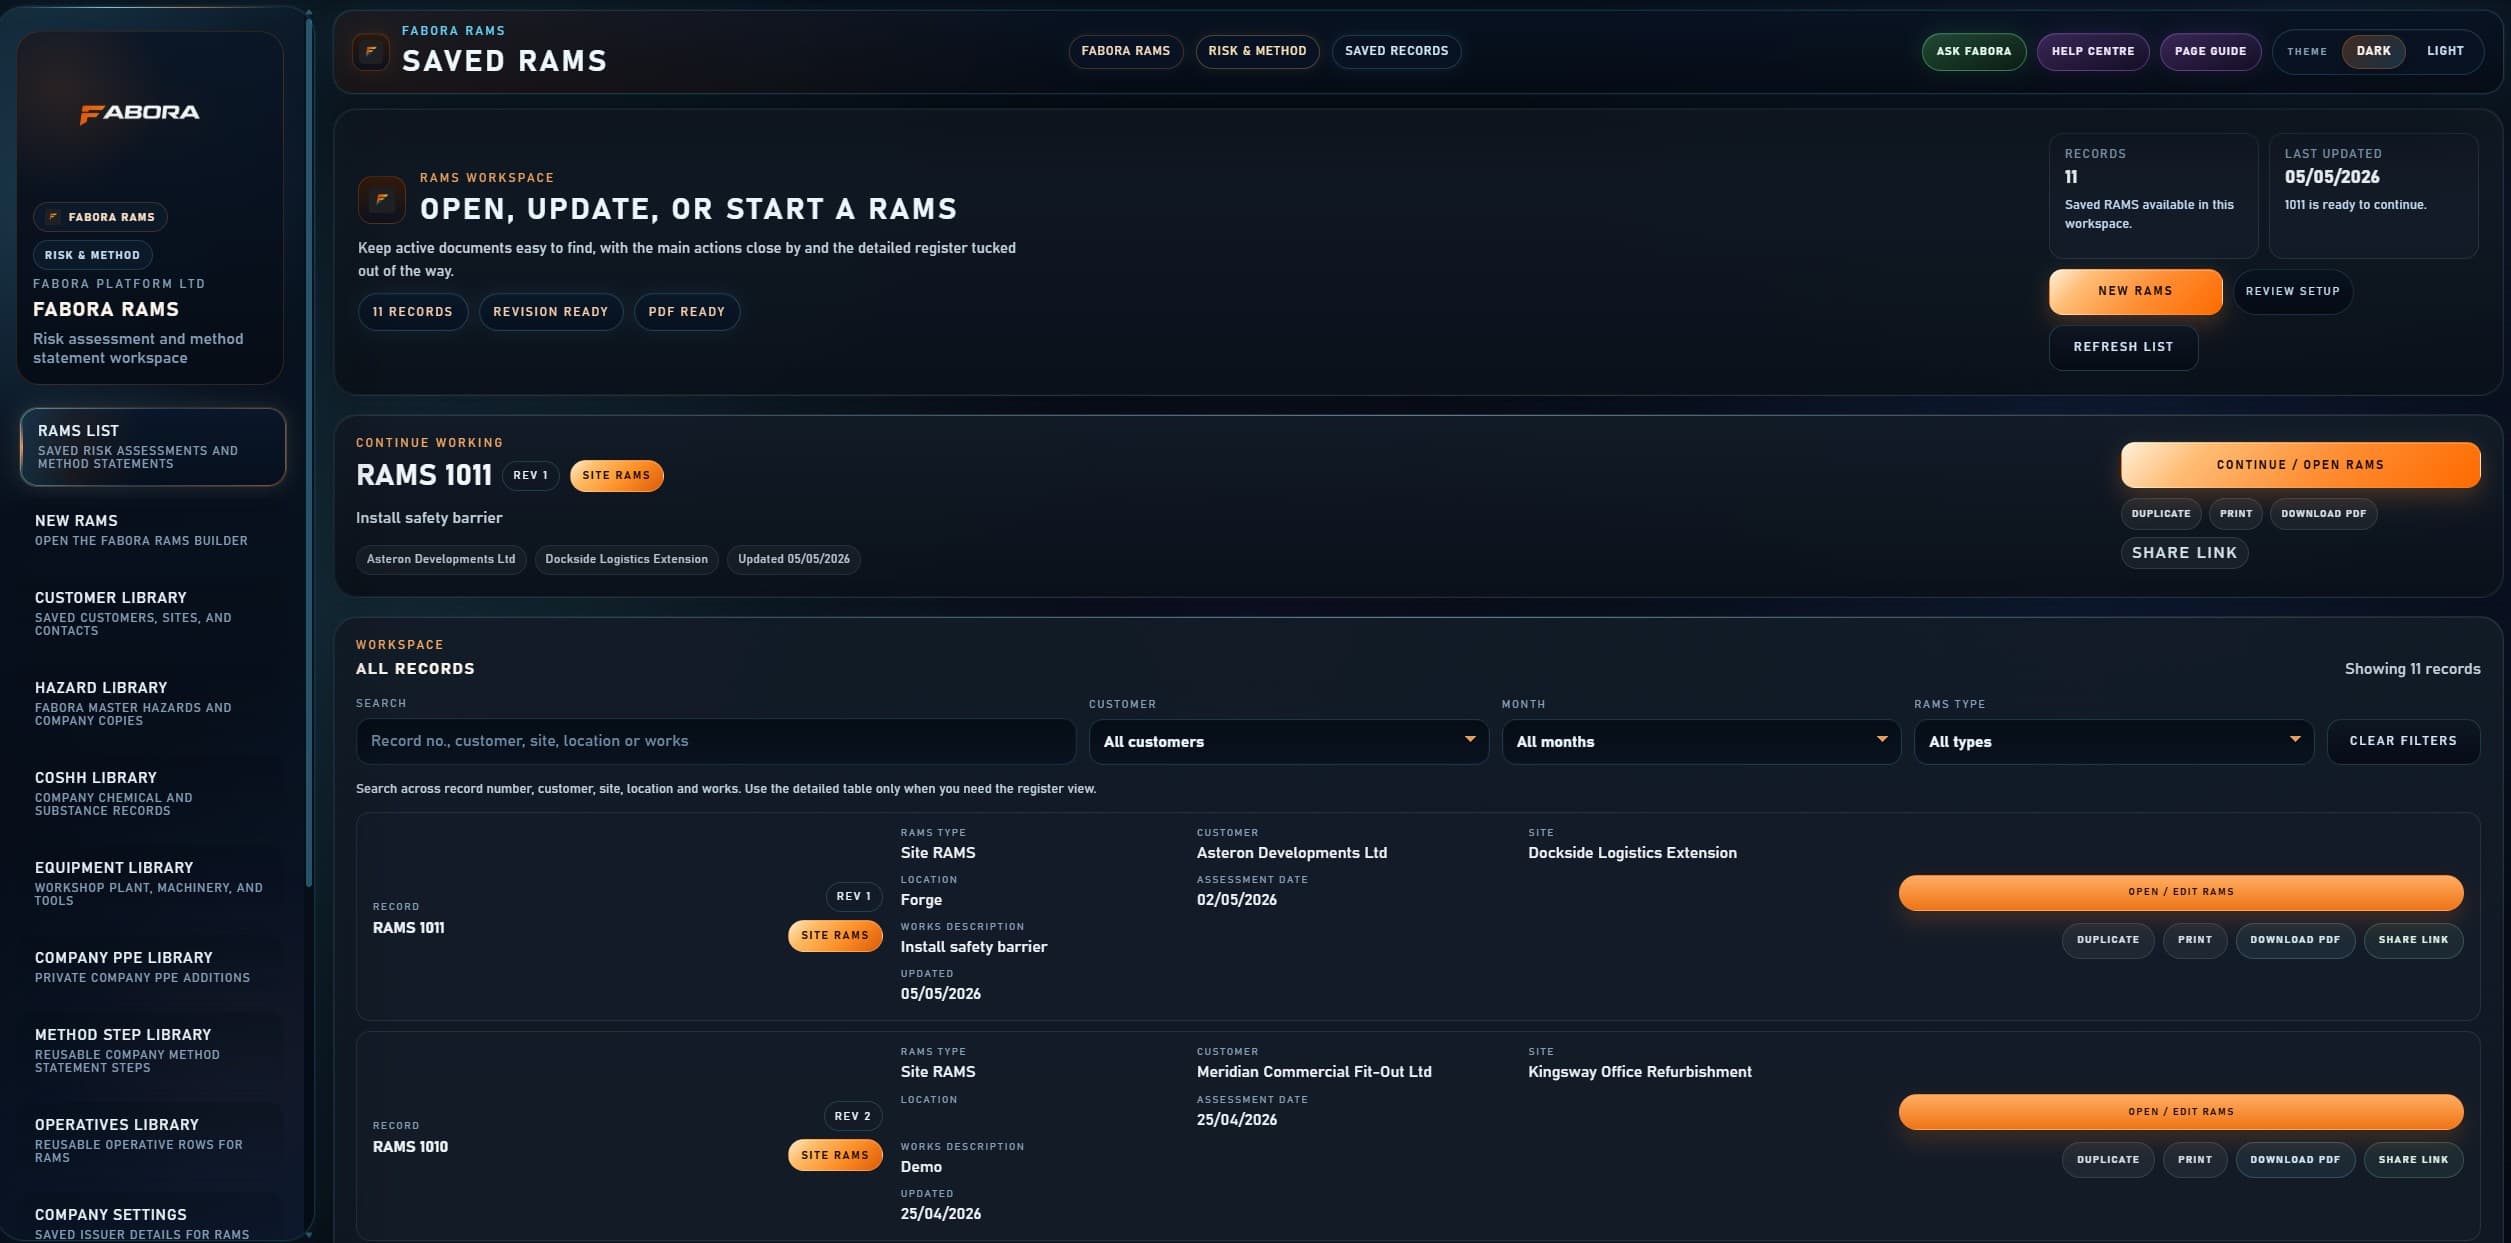Open Operatives Library in sidebar
Screen dimensions: 2511x1243
(153, 1140)
